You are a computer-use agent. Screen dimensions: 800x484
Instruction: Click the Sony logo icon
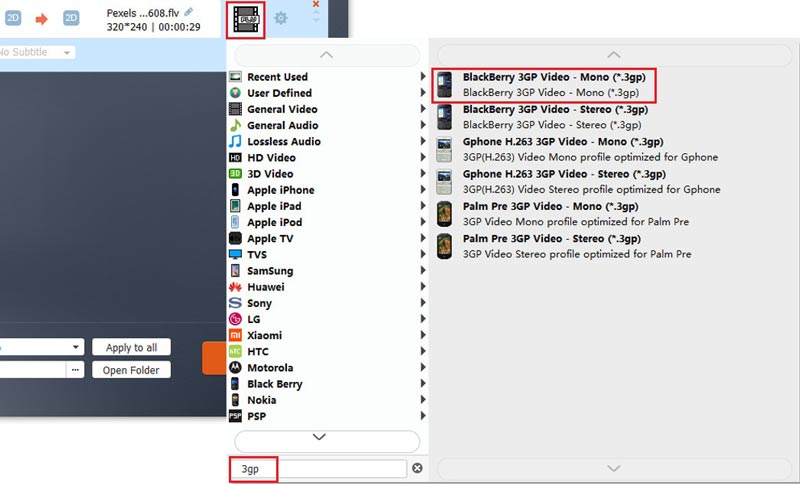pyautogui.click(x=235, y=303)
